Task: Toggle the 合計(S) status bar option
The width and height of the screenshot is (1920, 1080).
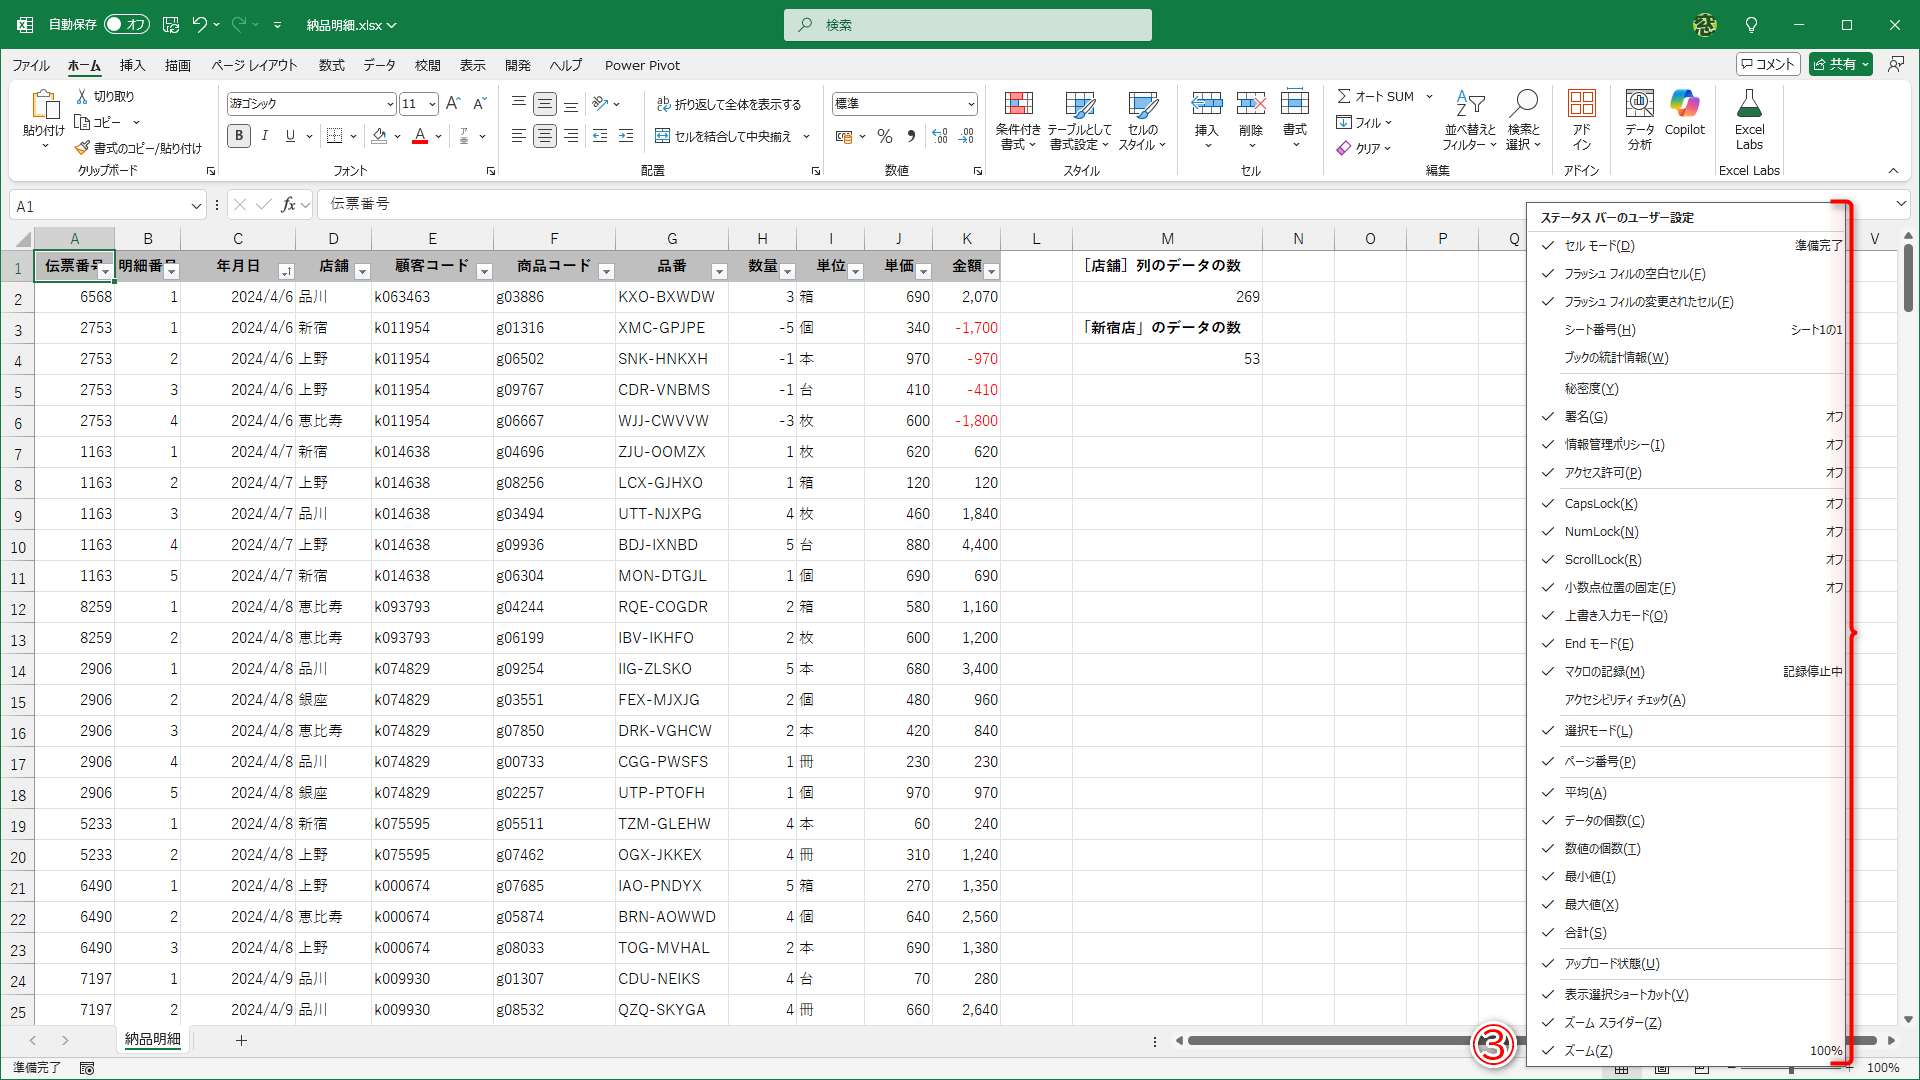Action: 1586,932
